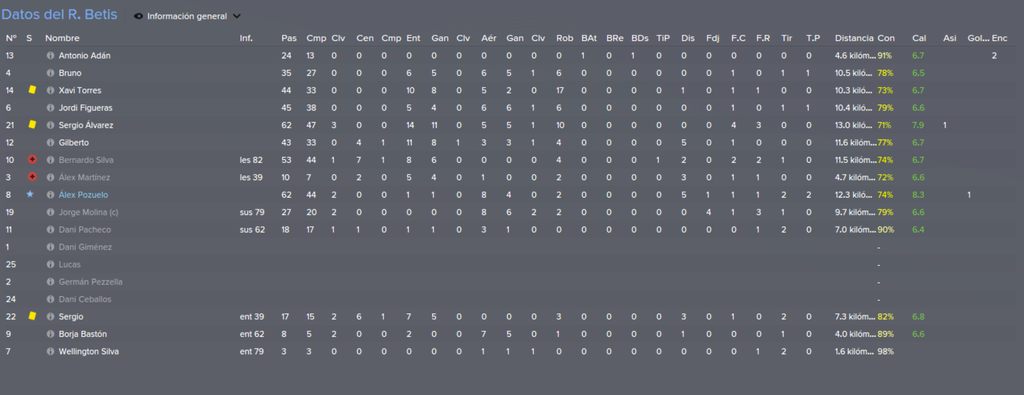Click the eye icon by Información general
The height and width of the screenshot is (395, 1024).
pos(138,16)
